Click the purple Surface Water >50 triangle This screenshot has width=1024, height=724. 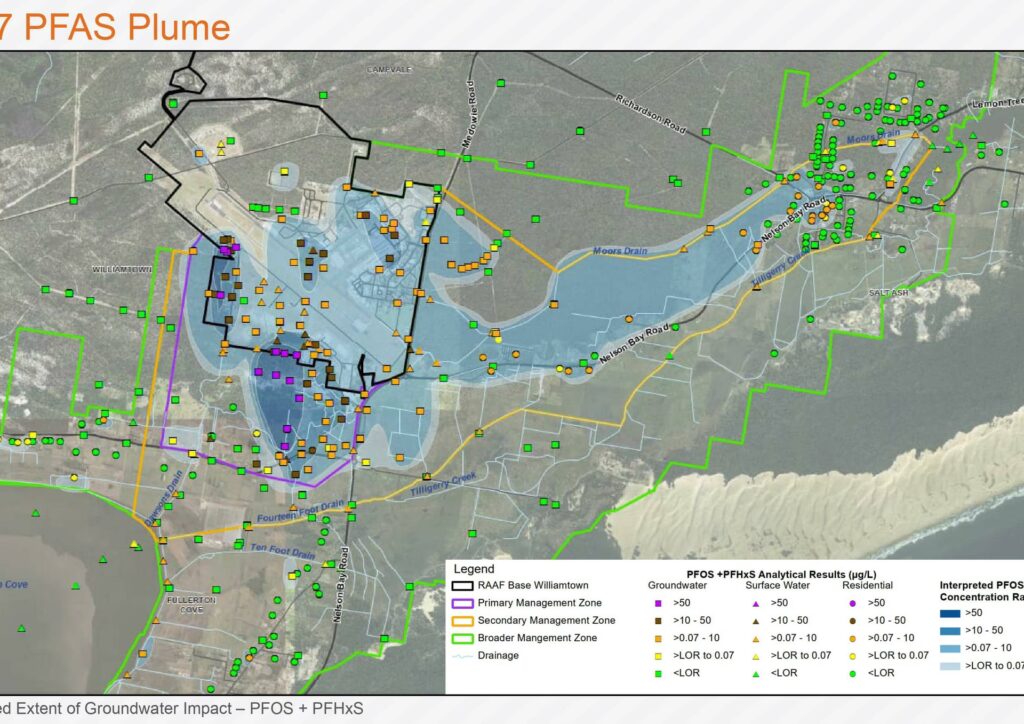(756, 603)
